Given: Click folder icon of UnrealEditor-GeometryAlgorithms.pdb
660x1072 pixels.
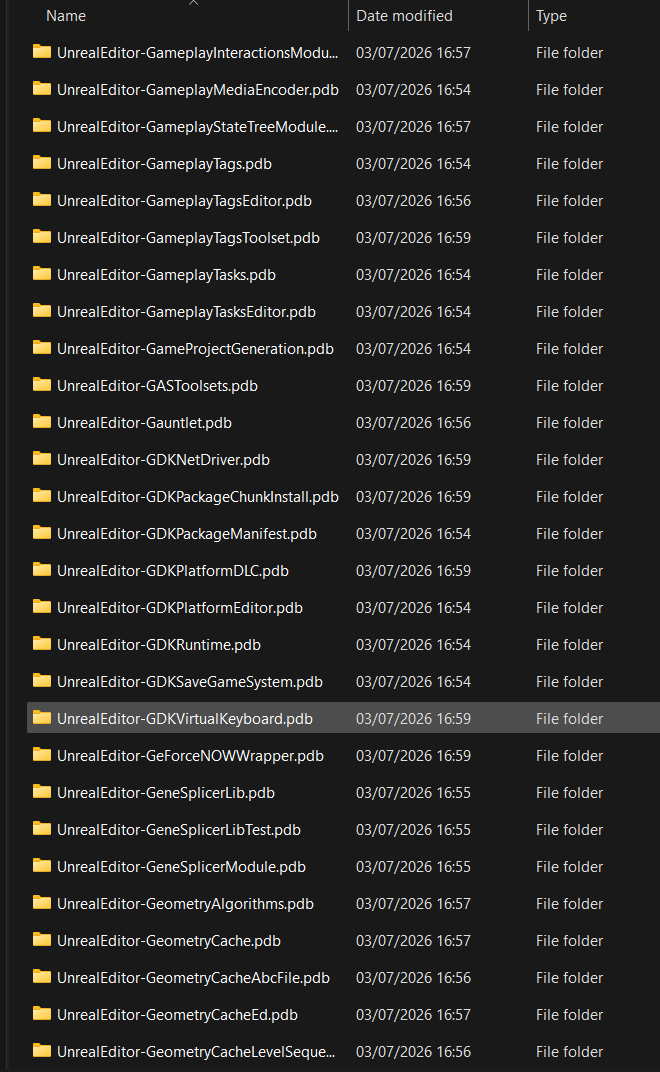Looking at the screenshot, I should click(x=42, y=901).
